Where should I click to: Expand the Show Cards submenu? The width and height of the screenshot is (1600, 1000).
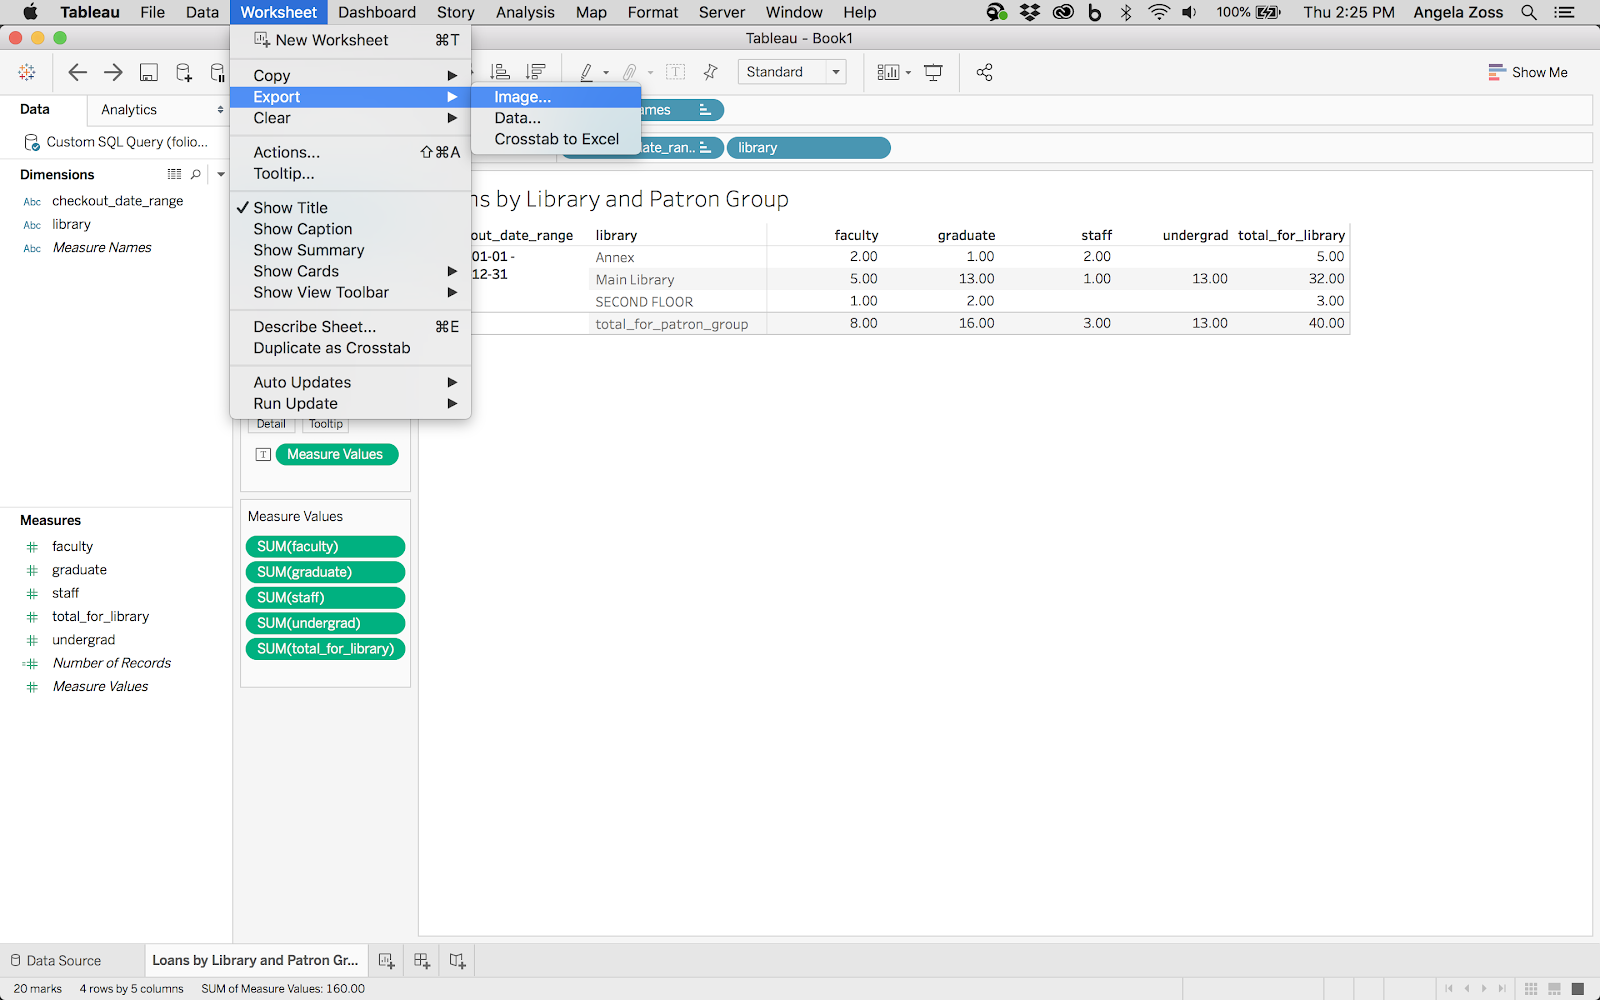pos(350,271)
